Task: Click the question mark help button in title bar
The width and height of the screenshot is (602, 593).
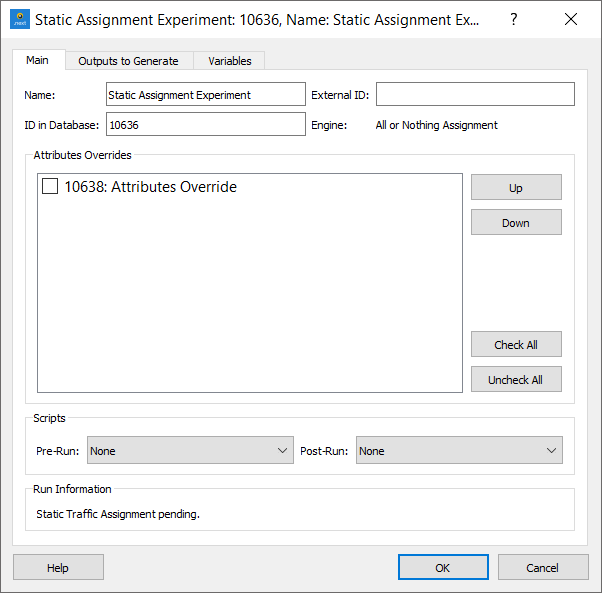Action: (513, 19)
